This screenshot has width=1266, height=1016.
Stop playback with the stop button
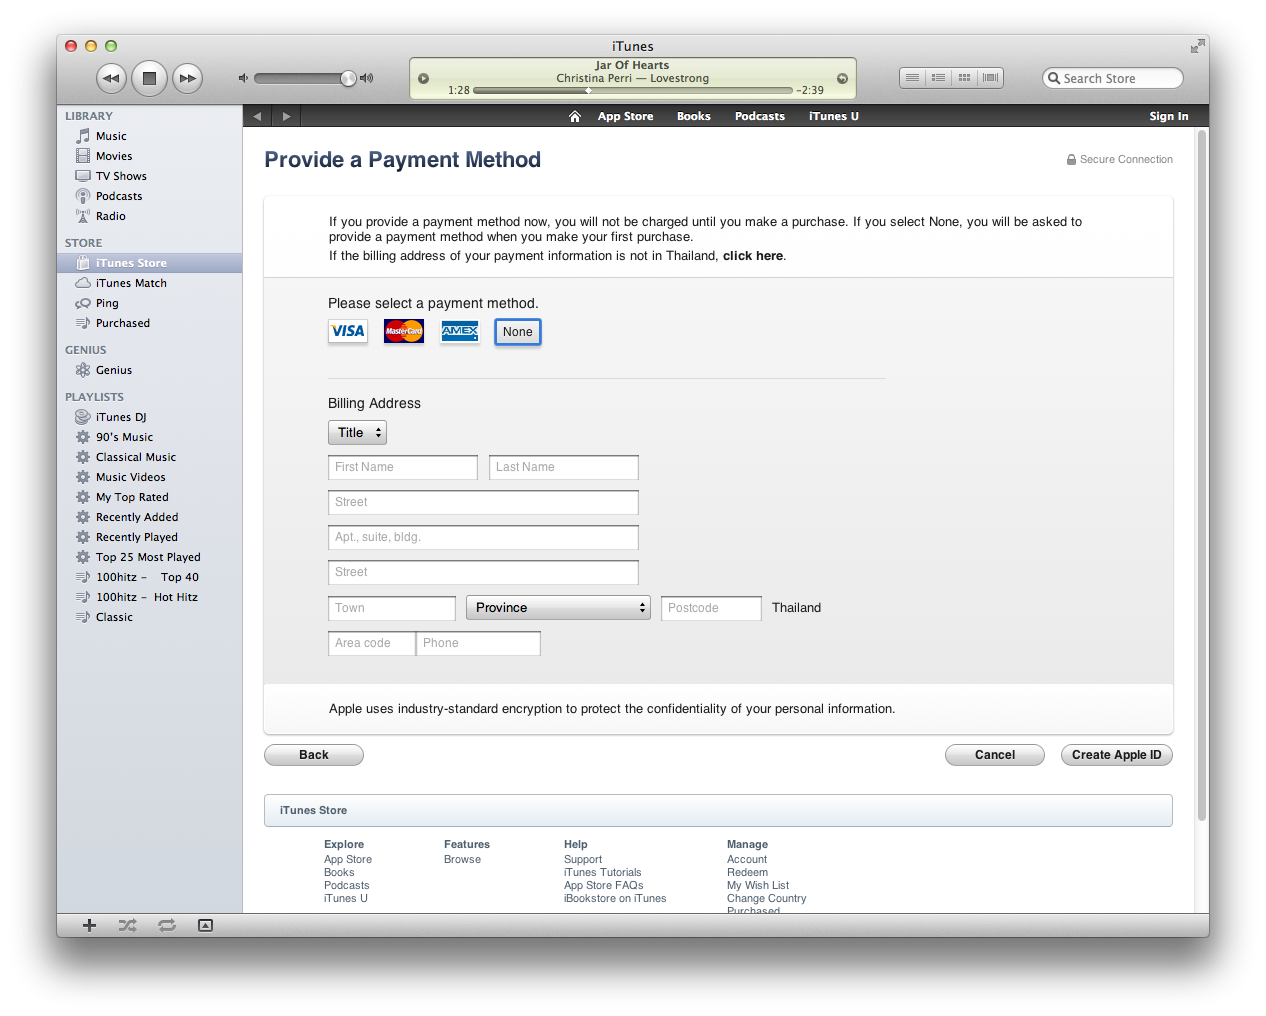[x=149, y=78]
